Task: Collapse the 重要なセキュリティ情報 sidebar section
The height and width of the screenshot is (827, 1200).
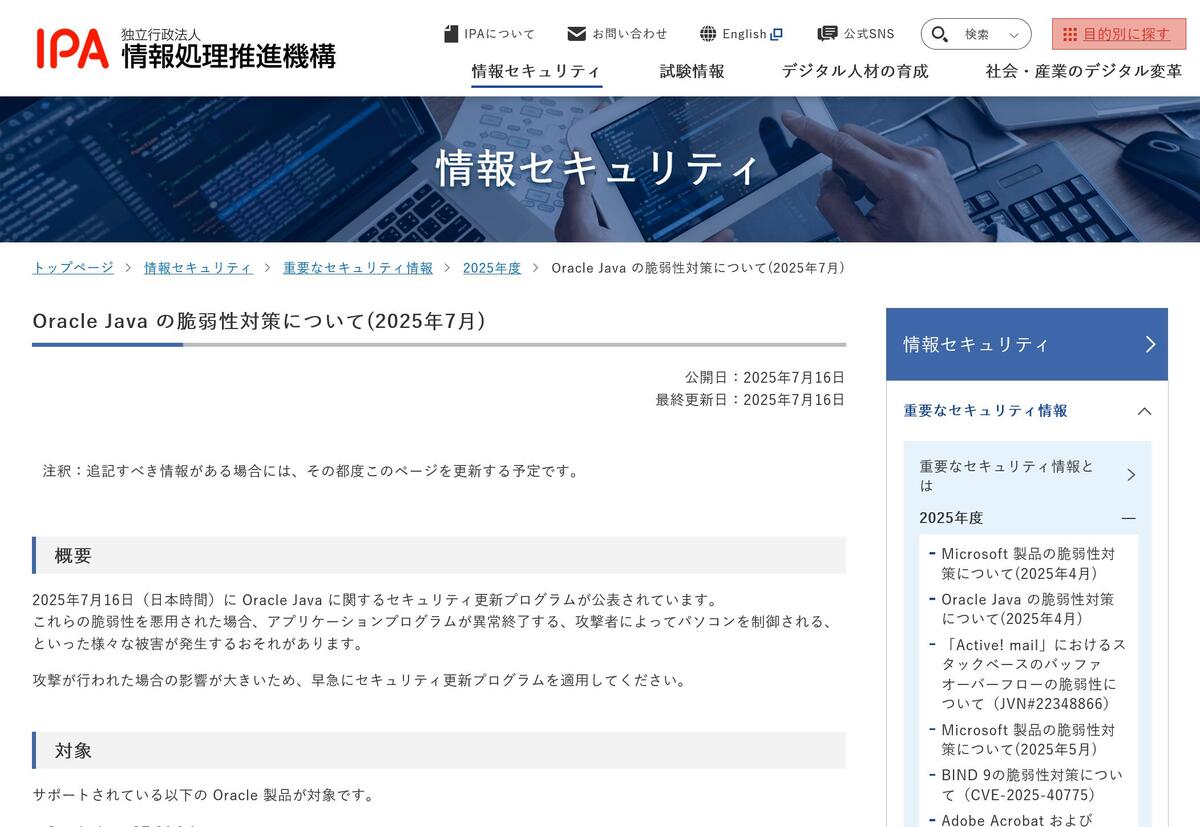Action: [1145, 411]
